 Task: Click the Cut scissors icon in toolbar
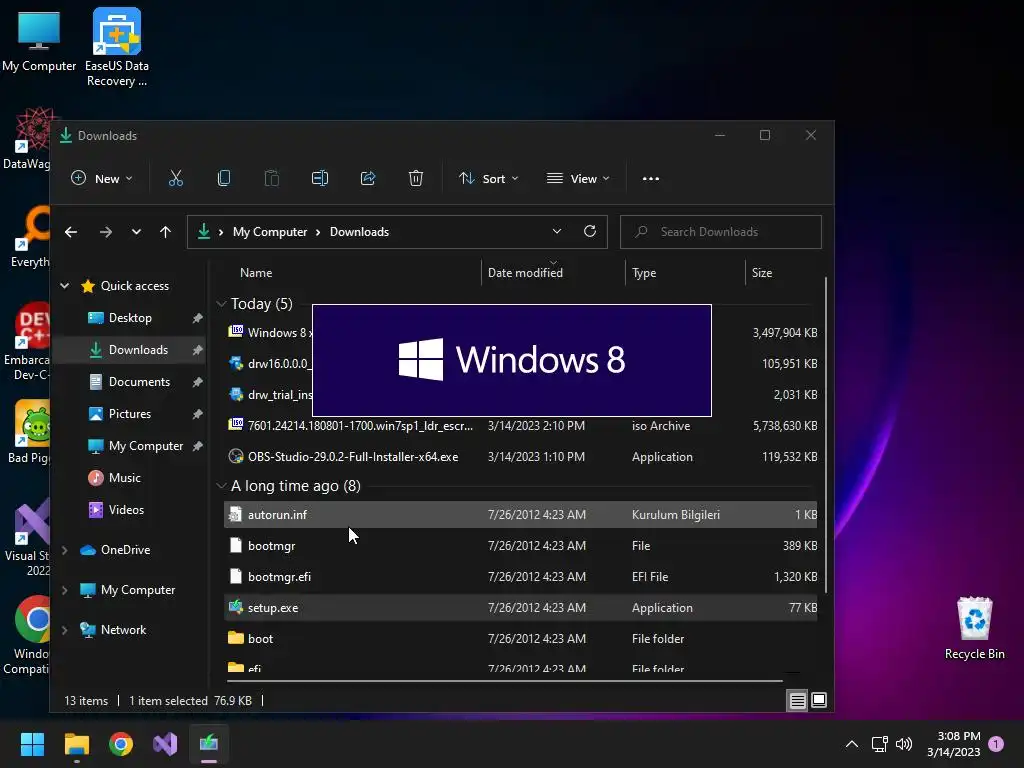[x=176, y=178]
